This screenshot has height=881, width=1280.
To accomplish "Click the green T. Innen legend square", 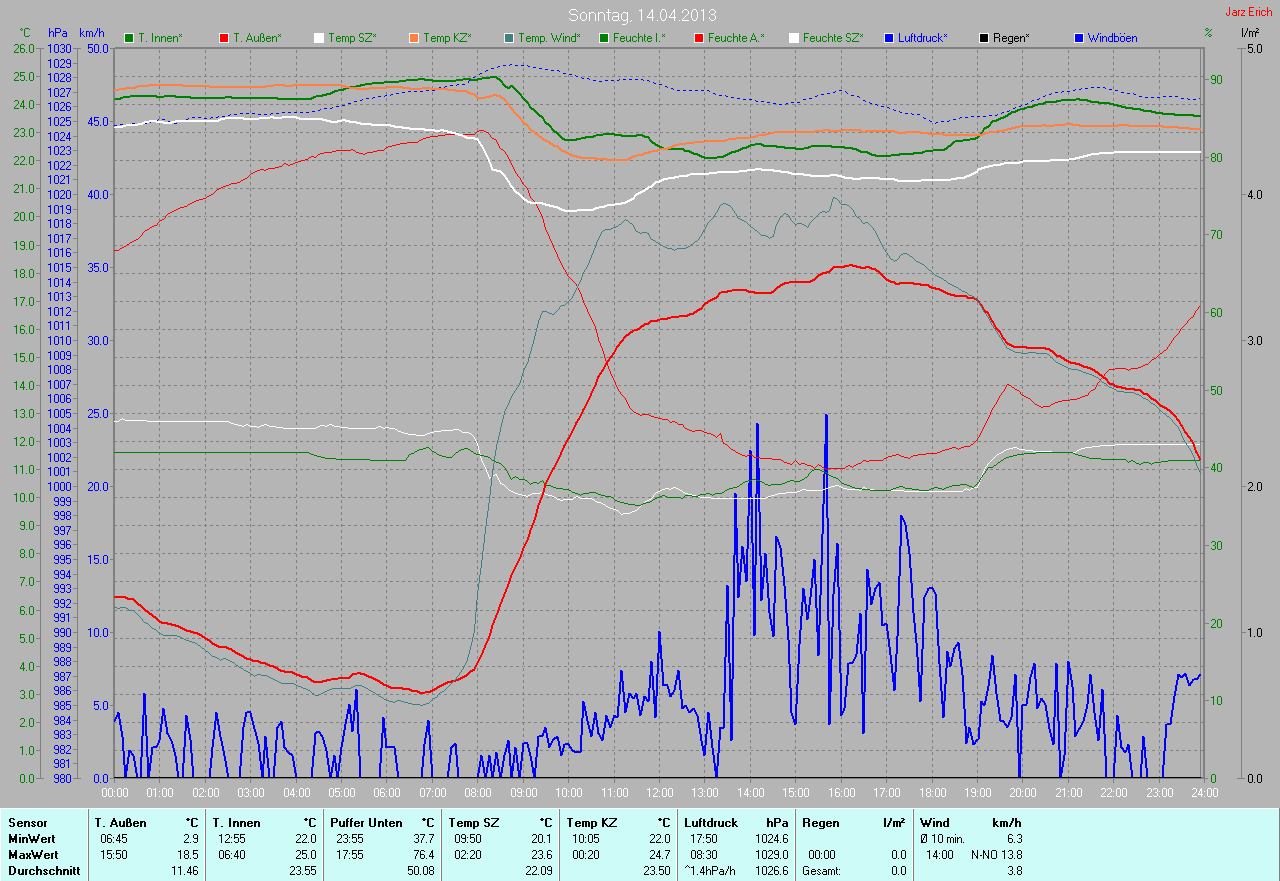I will click(129, 38).
